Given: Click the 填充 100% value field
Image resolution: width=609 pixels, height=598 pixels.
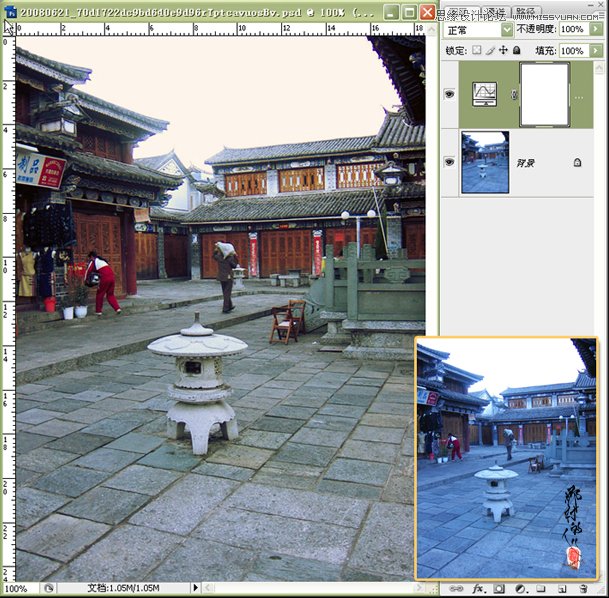Looking at the screenshot, I should coord(574,51).
